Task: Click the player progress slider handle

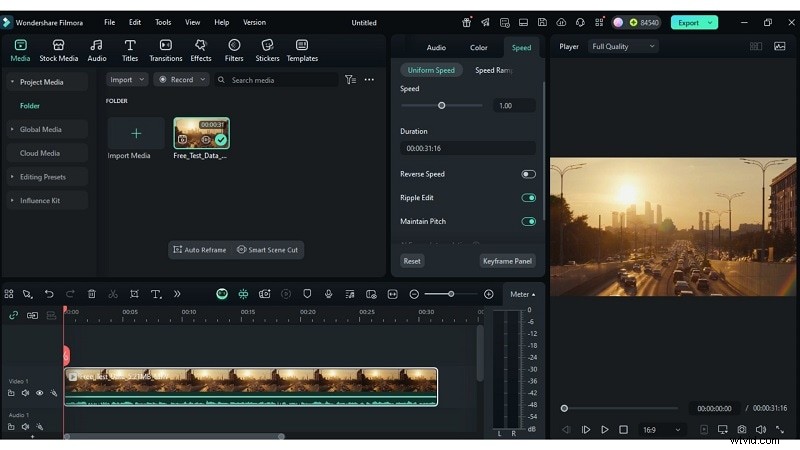Action: click(564, 408)
